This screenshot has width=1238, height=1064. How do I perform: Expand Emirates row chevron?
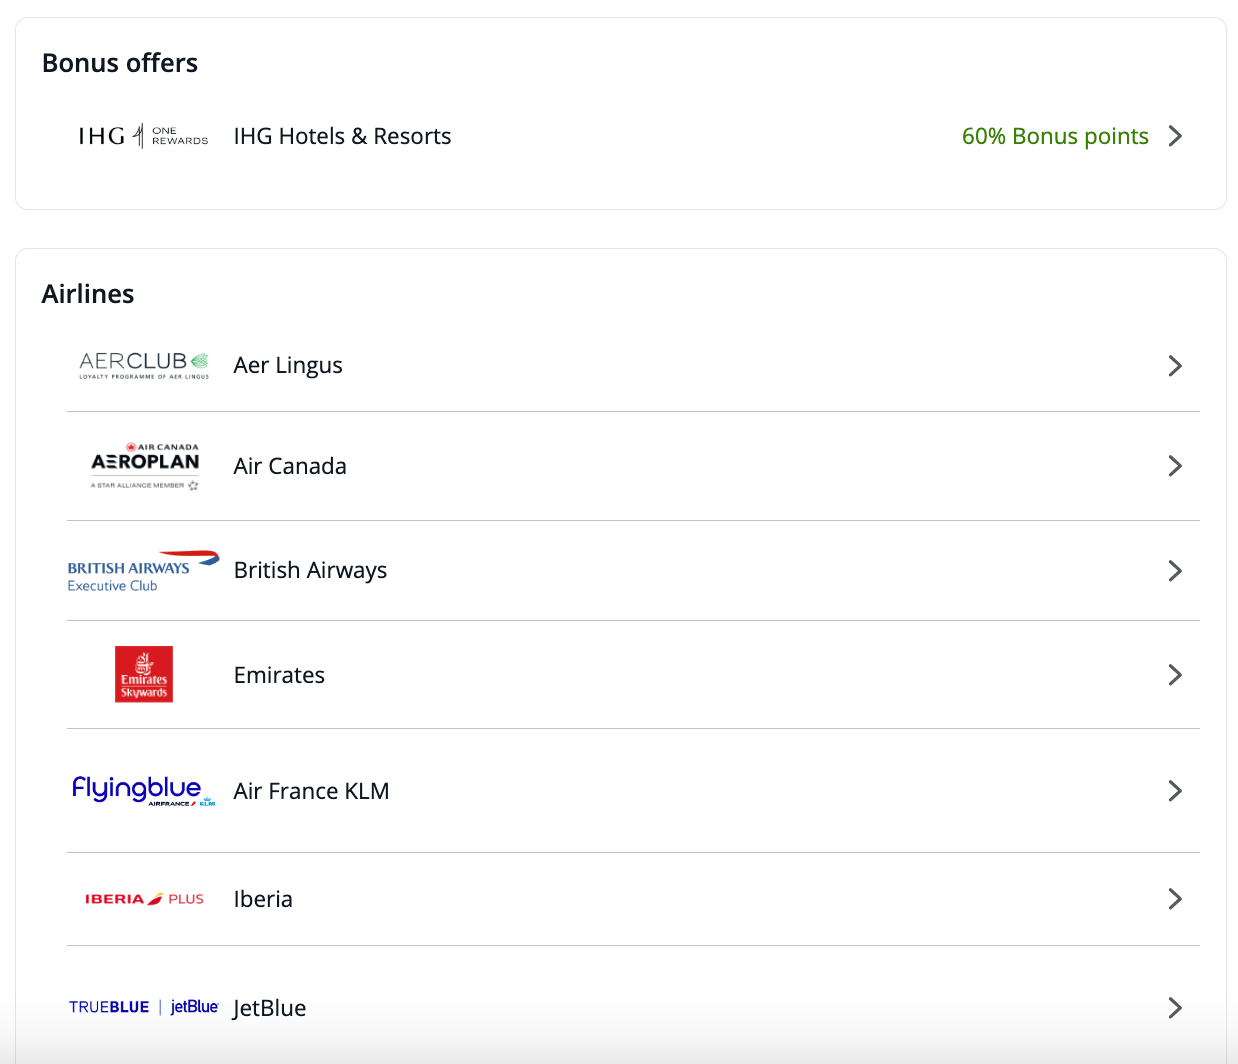1176,675
